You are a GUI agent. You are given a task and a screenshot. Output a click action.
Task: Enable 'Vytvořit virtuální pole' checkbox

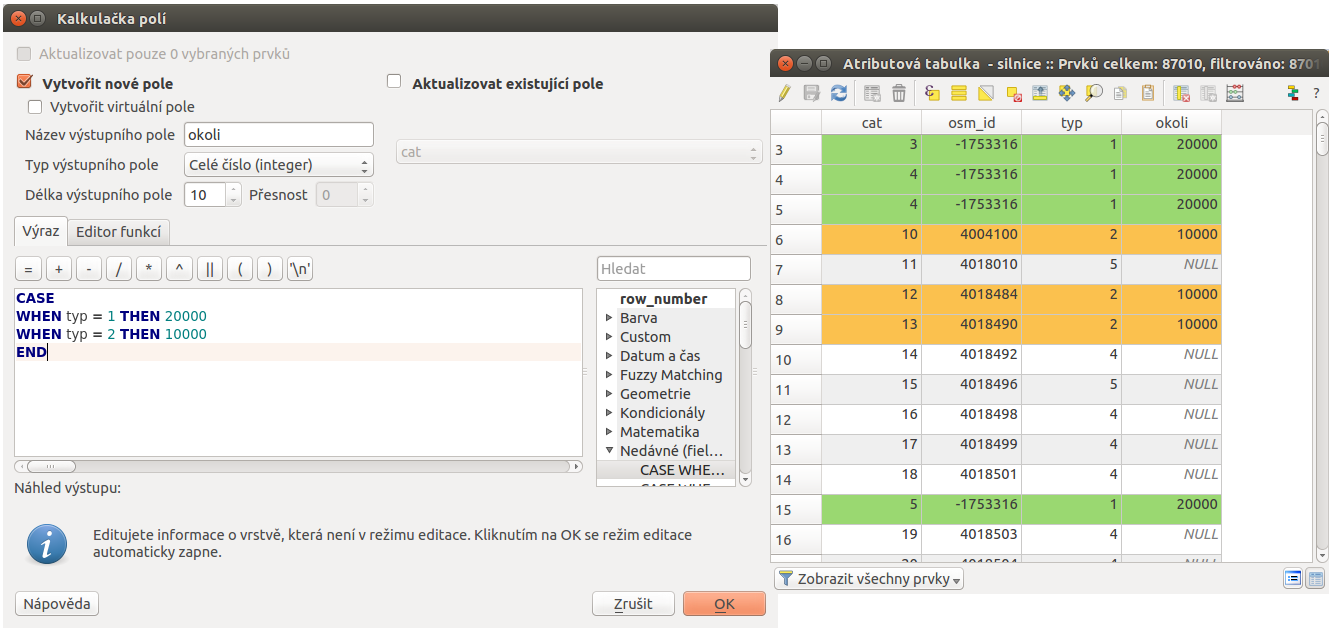point(35,106)
